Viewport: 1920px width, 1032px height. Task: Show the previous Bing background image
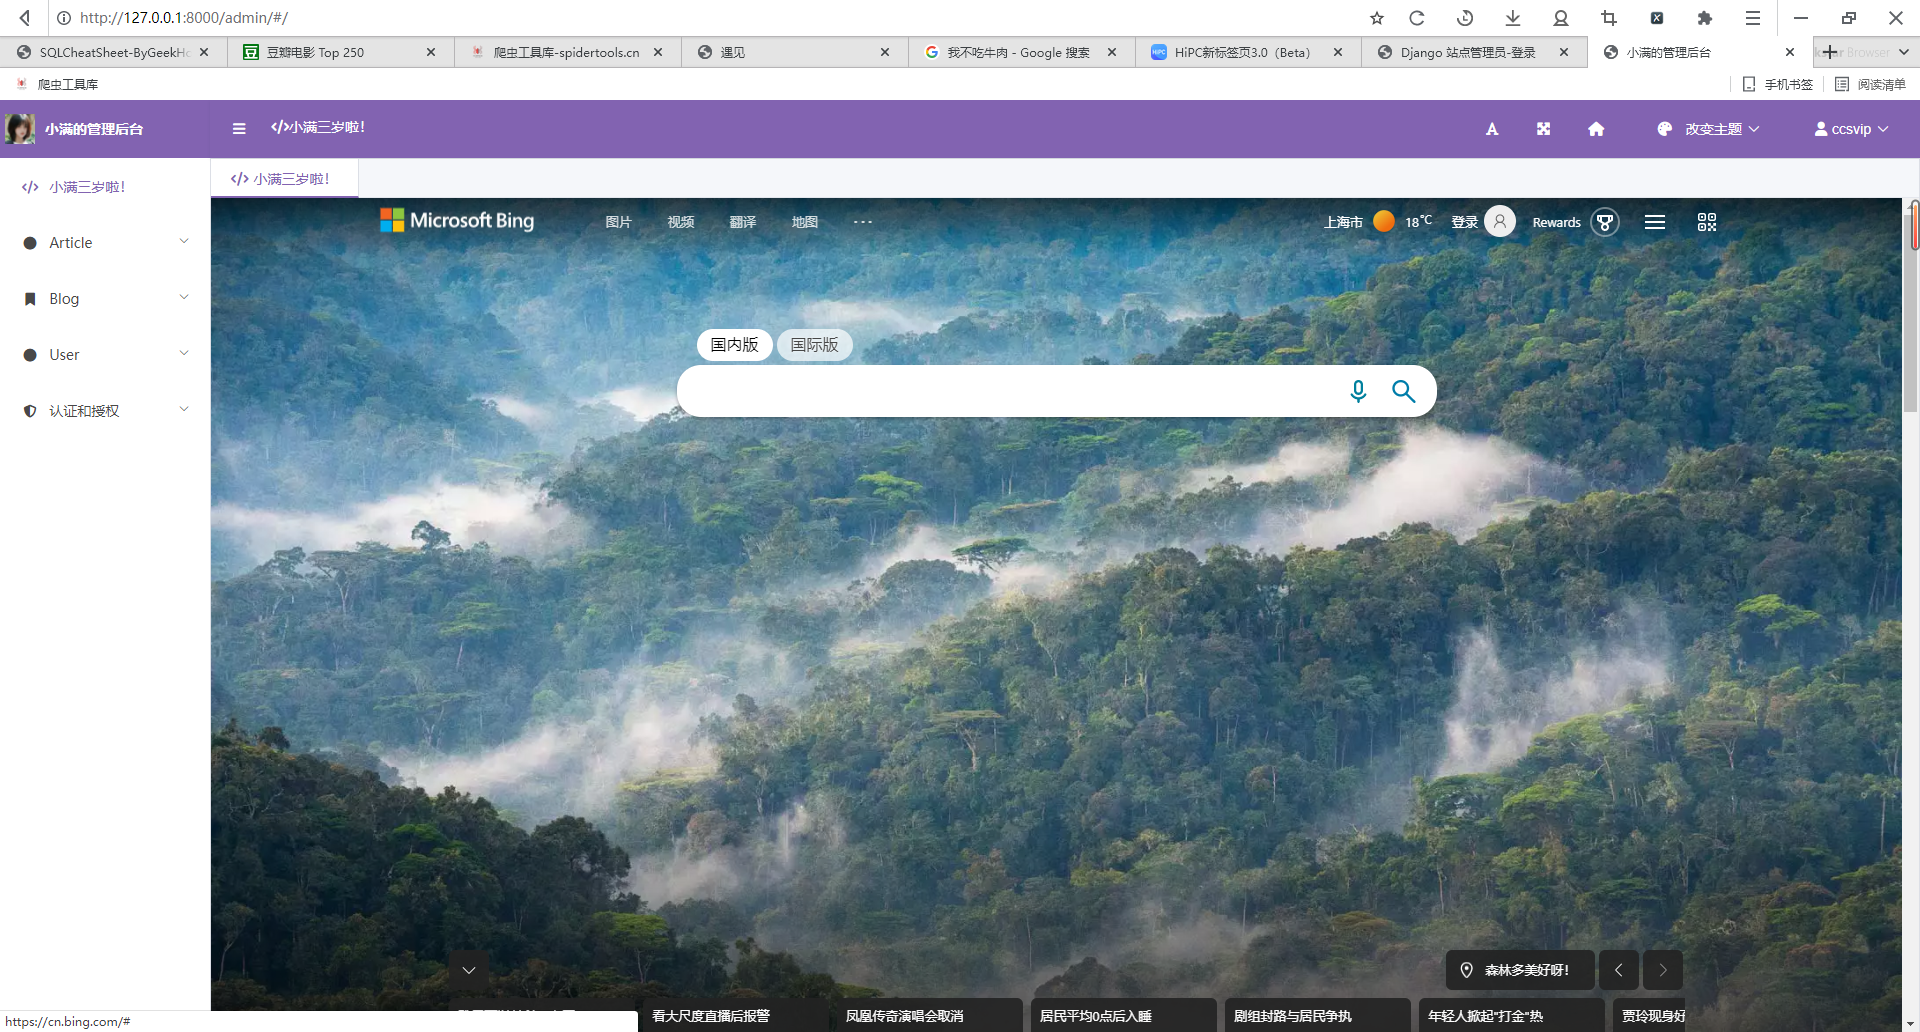pos(1619,970)
